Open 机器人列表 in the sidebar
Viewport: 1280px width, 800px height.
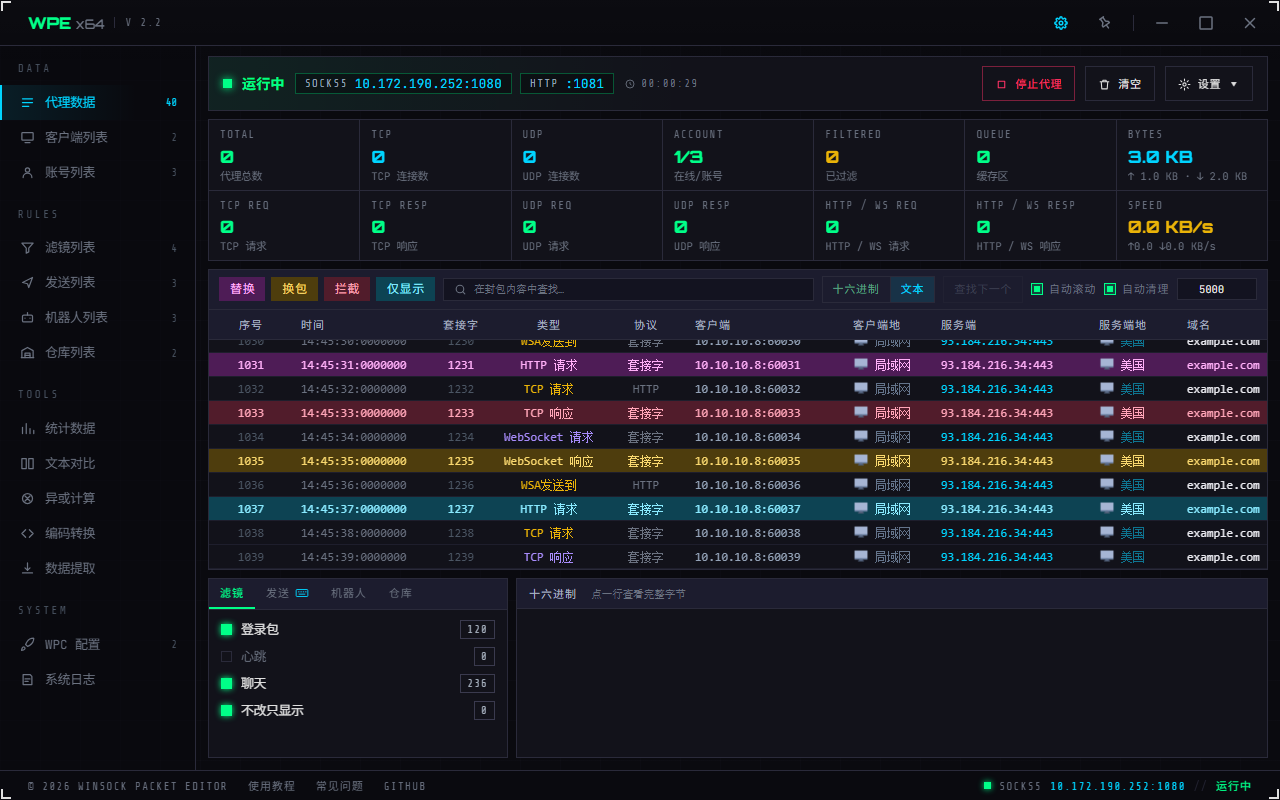[x=97, y=317]
